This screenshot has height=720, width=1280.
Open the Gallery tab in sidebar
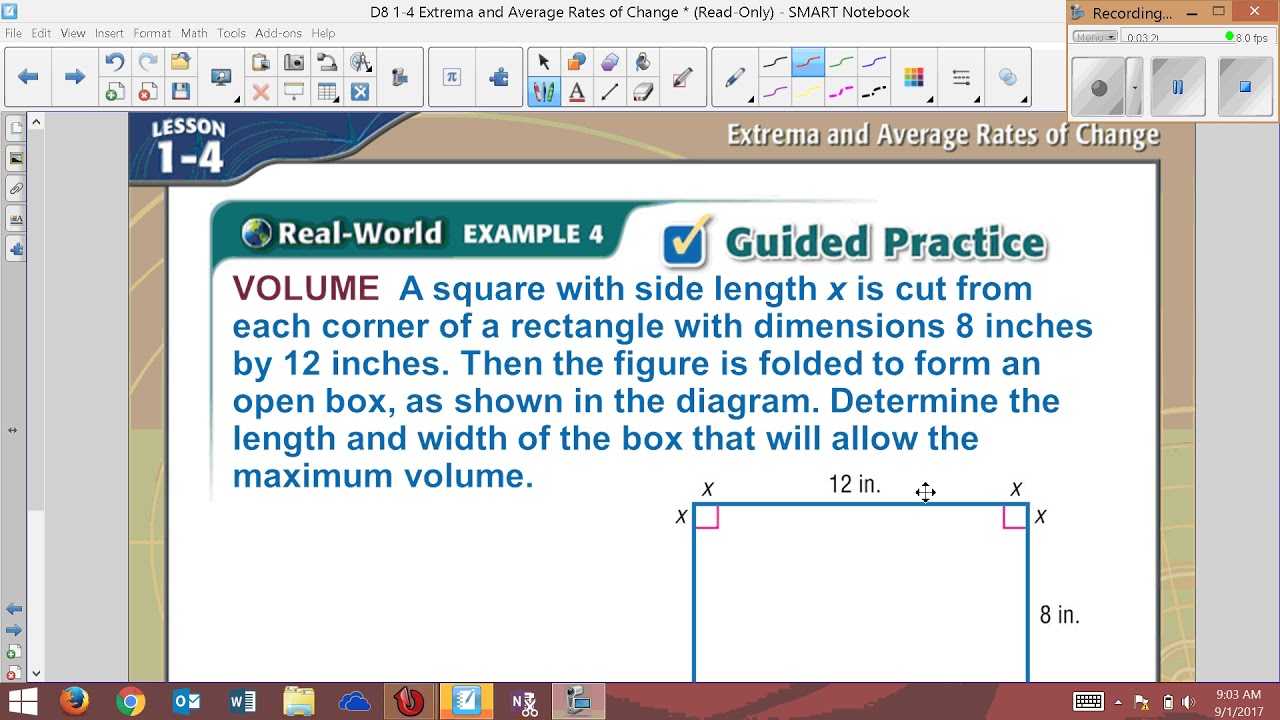coord(16,158)
